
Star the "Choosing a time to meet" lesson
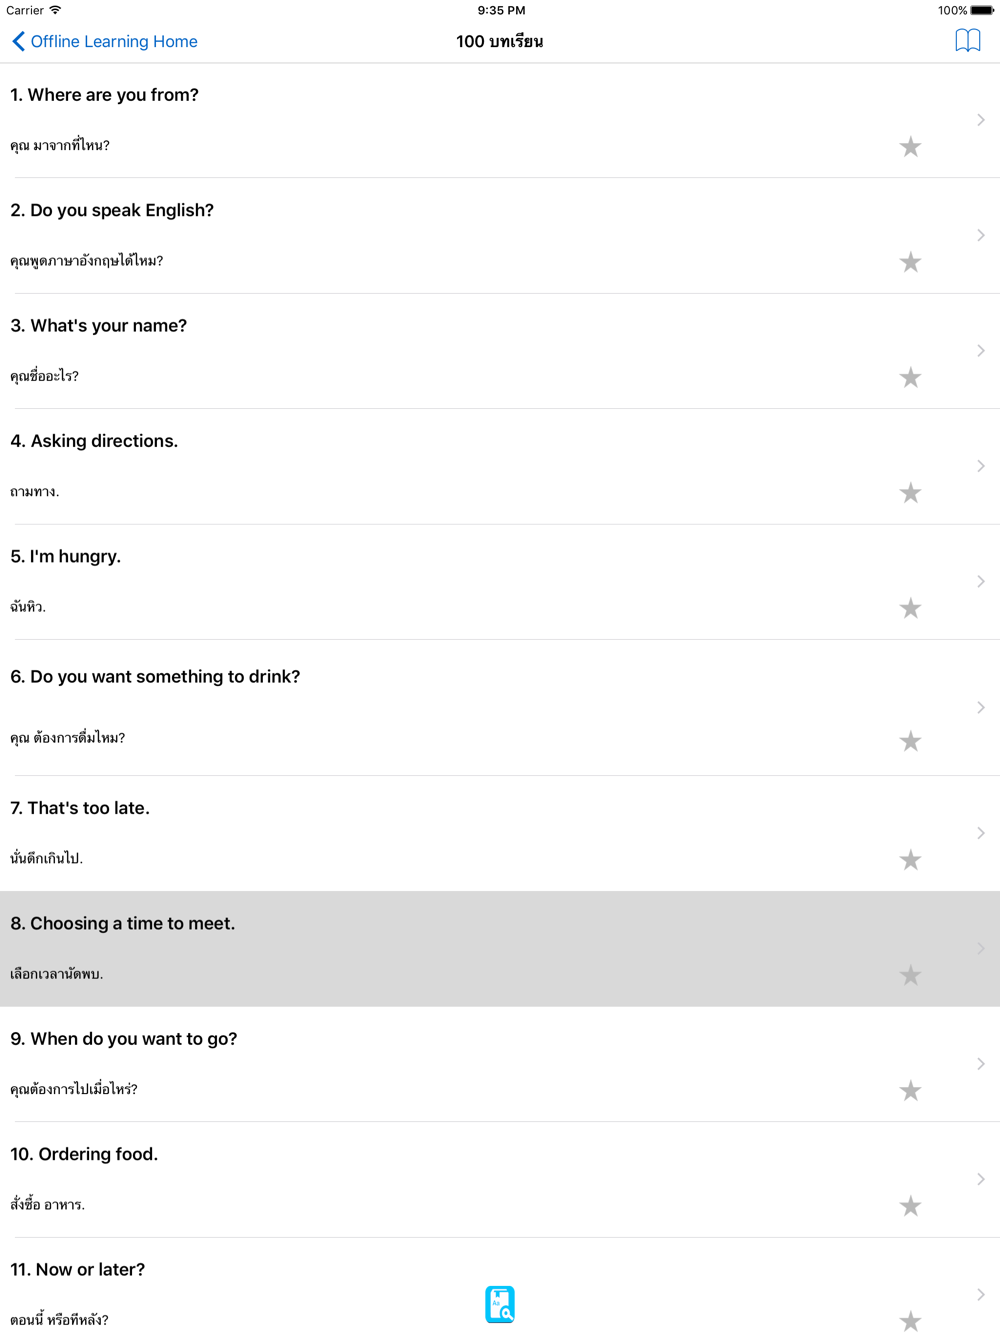[910, 975]
